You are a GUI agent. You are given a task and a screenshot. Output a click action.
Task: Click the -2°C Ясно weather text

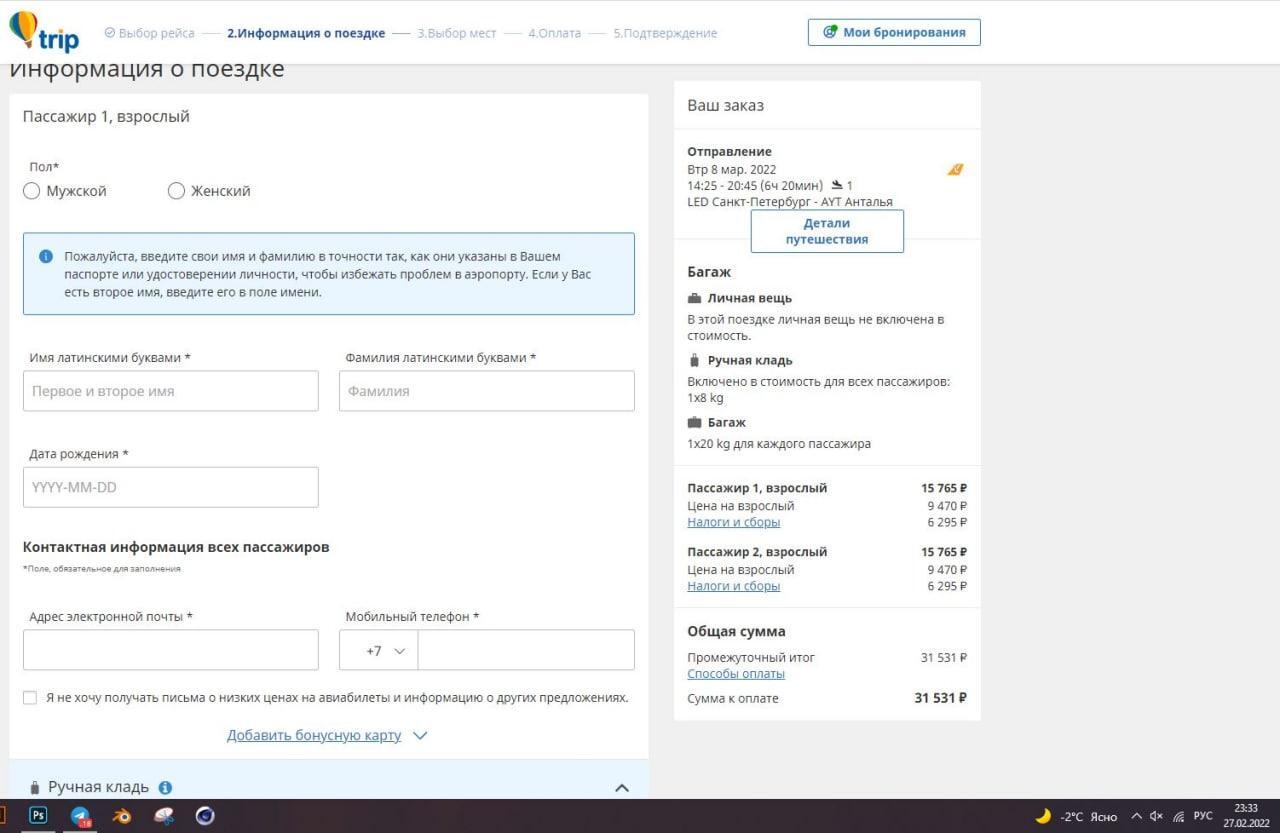click(1089, 816)
